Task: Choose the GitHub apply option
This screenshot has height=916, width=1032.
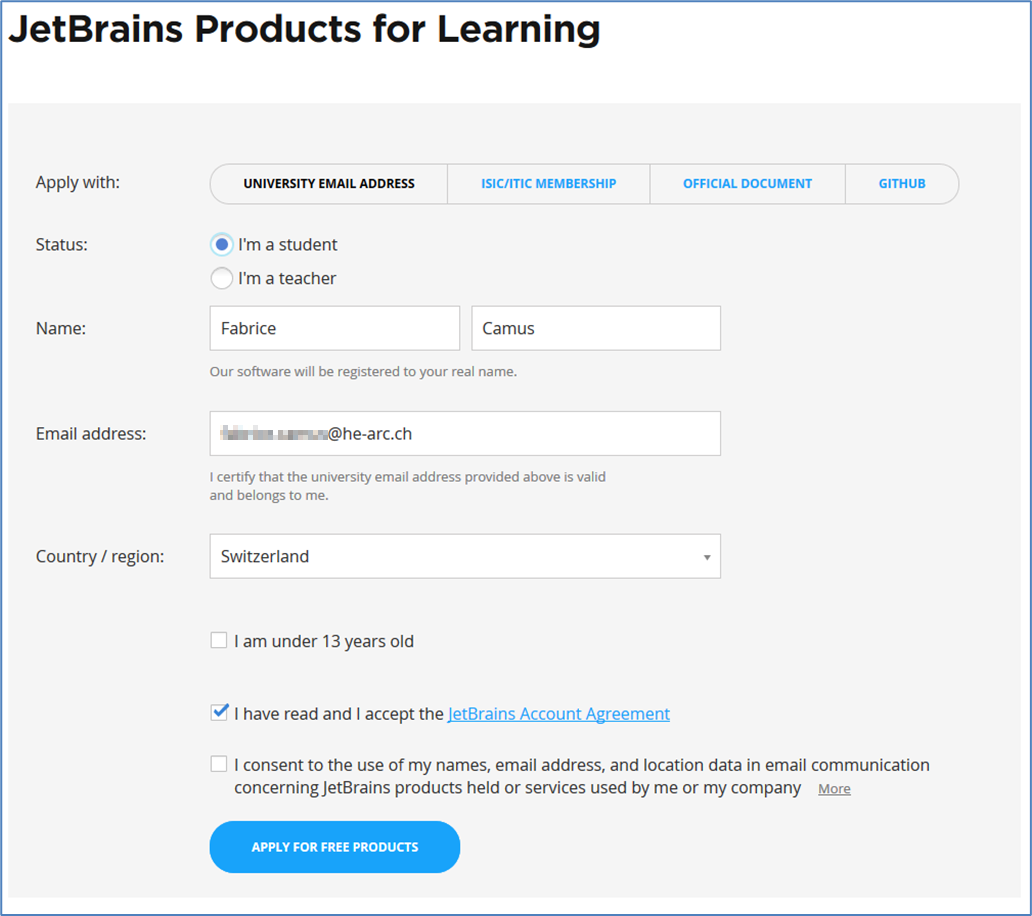Action: coord(902,184)
